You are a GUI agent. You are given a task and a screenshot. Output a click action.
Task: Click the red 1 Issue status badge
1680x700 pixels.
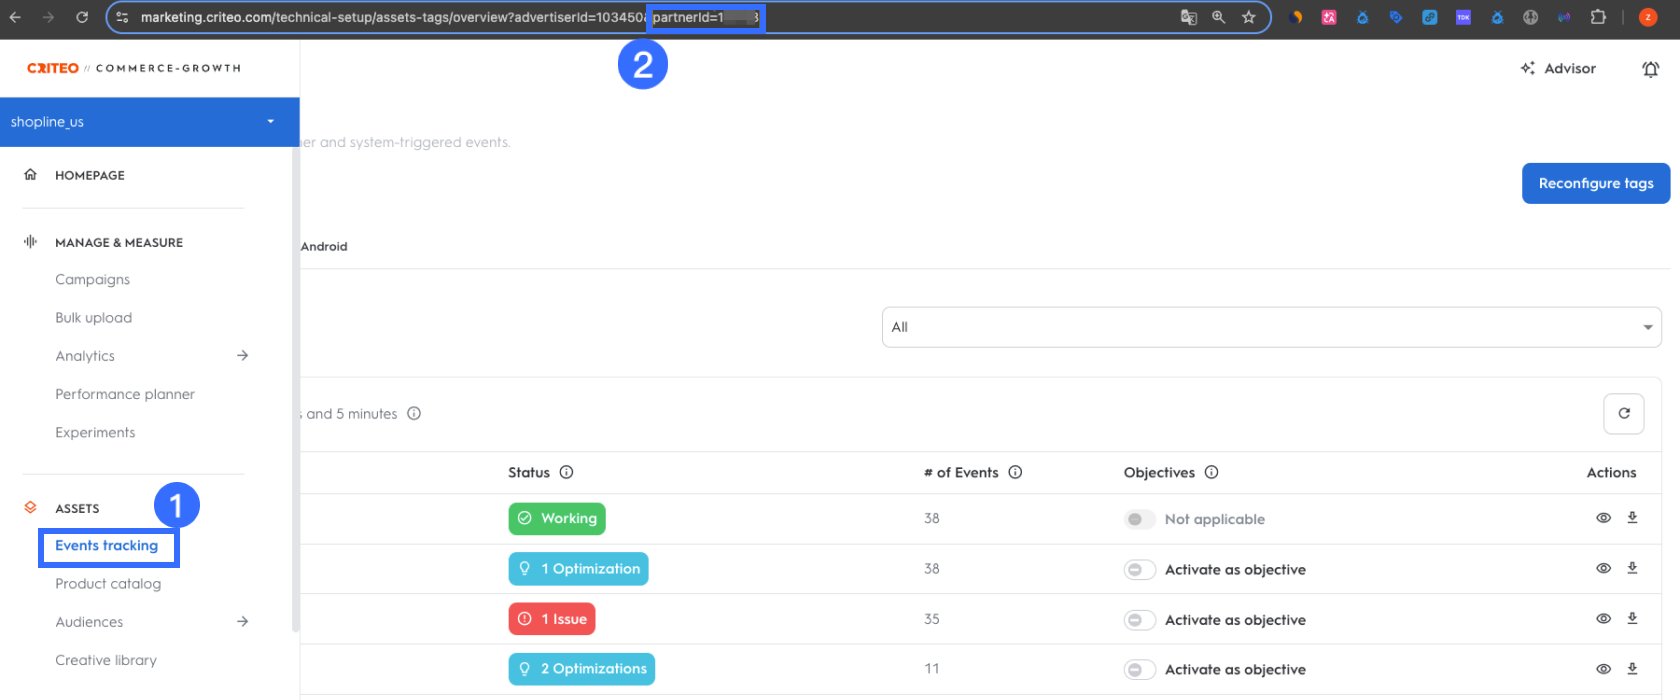pos(552,619)
